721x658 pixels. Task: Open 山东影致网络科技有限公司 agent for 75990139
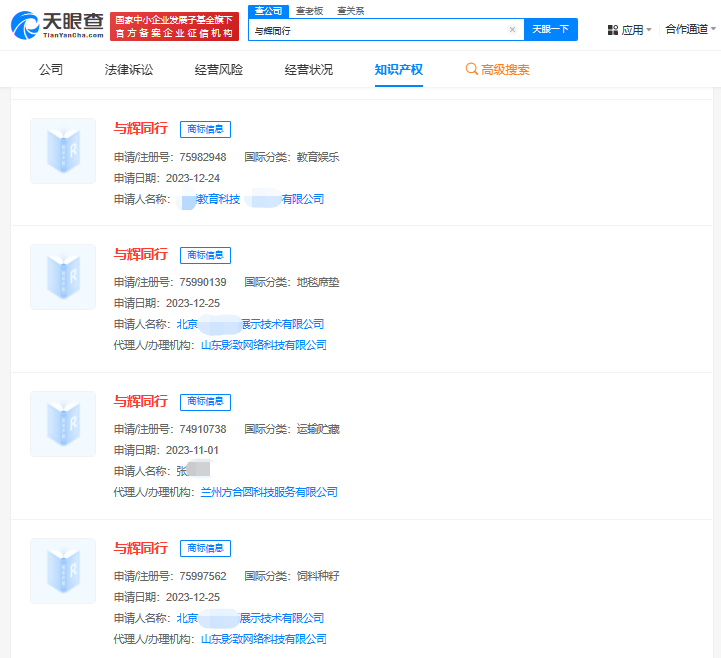264,345
